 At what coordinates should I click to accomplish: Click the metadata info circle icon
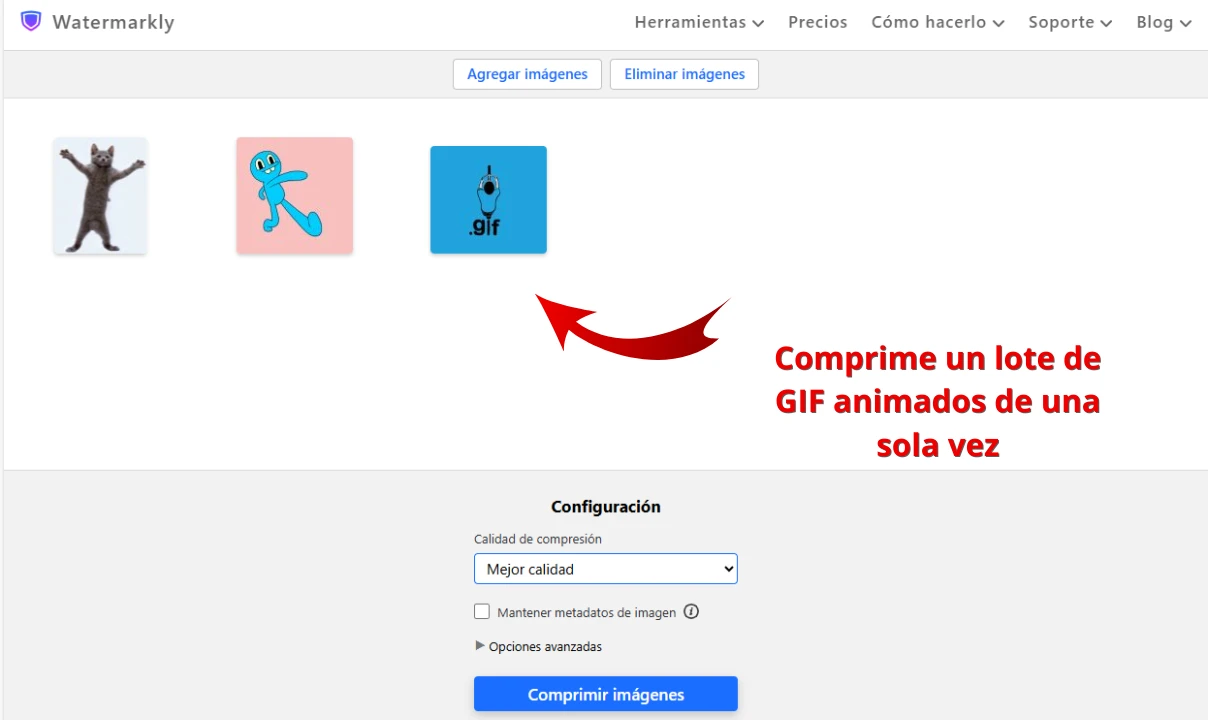click(691, 612)
